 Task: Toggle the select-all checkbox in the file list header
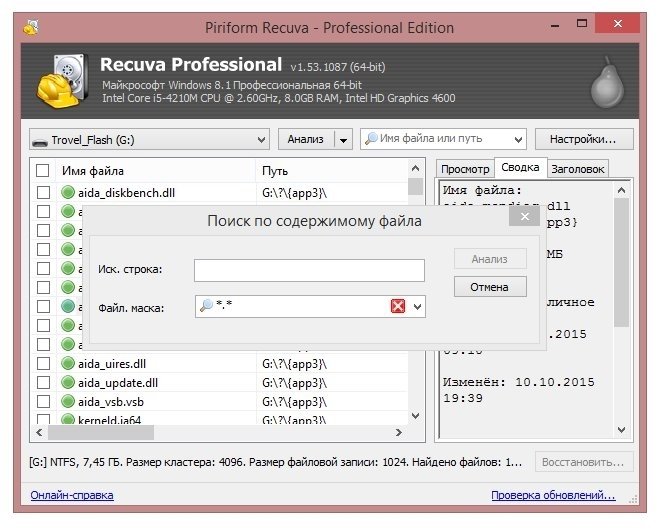click(42, 171)
